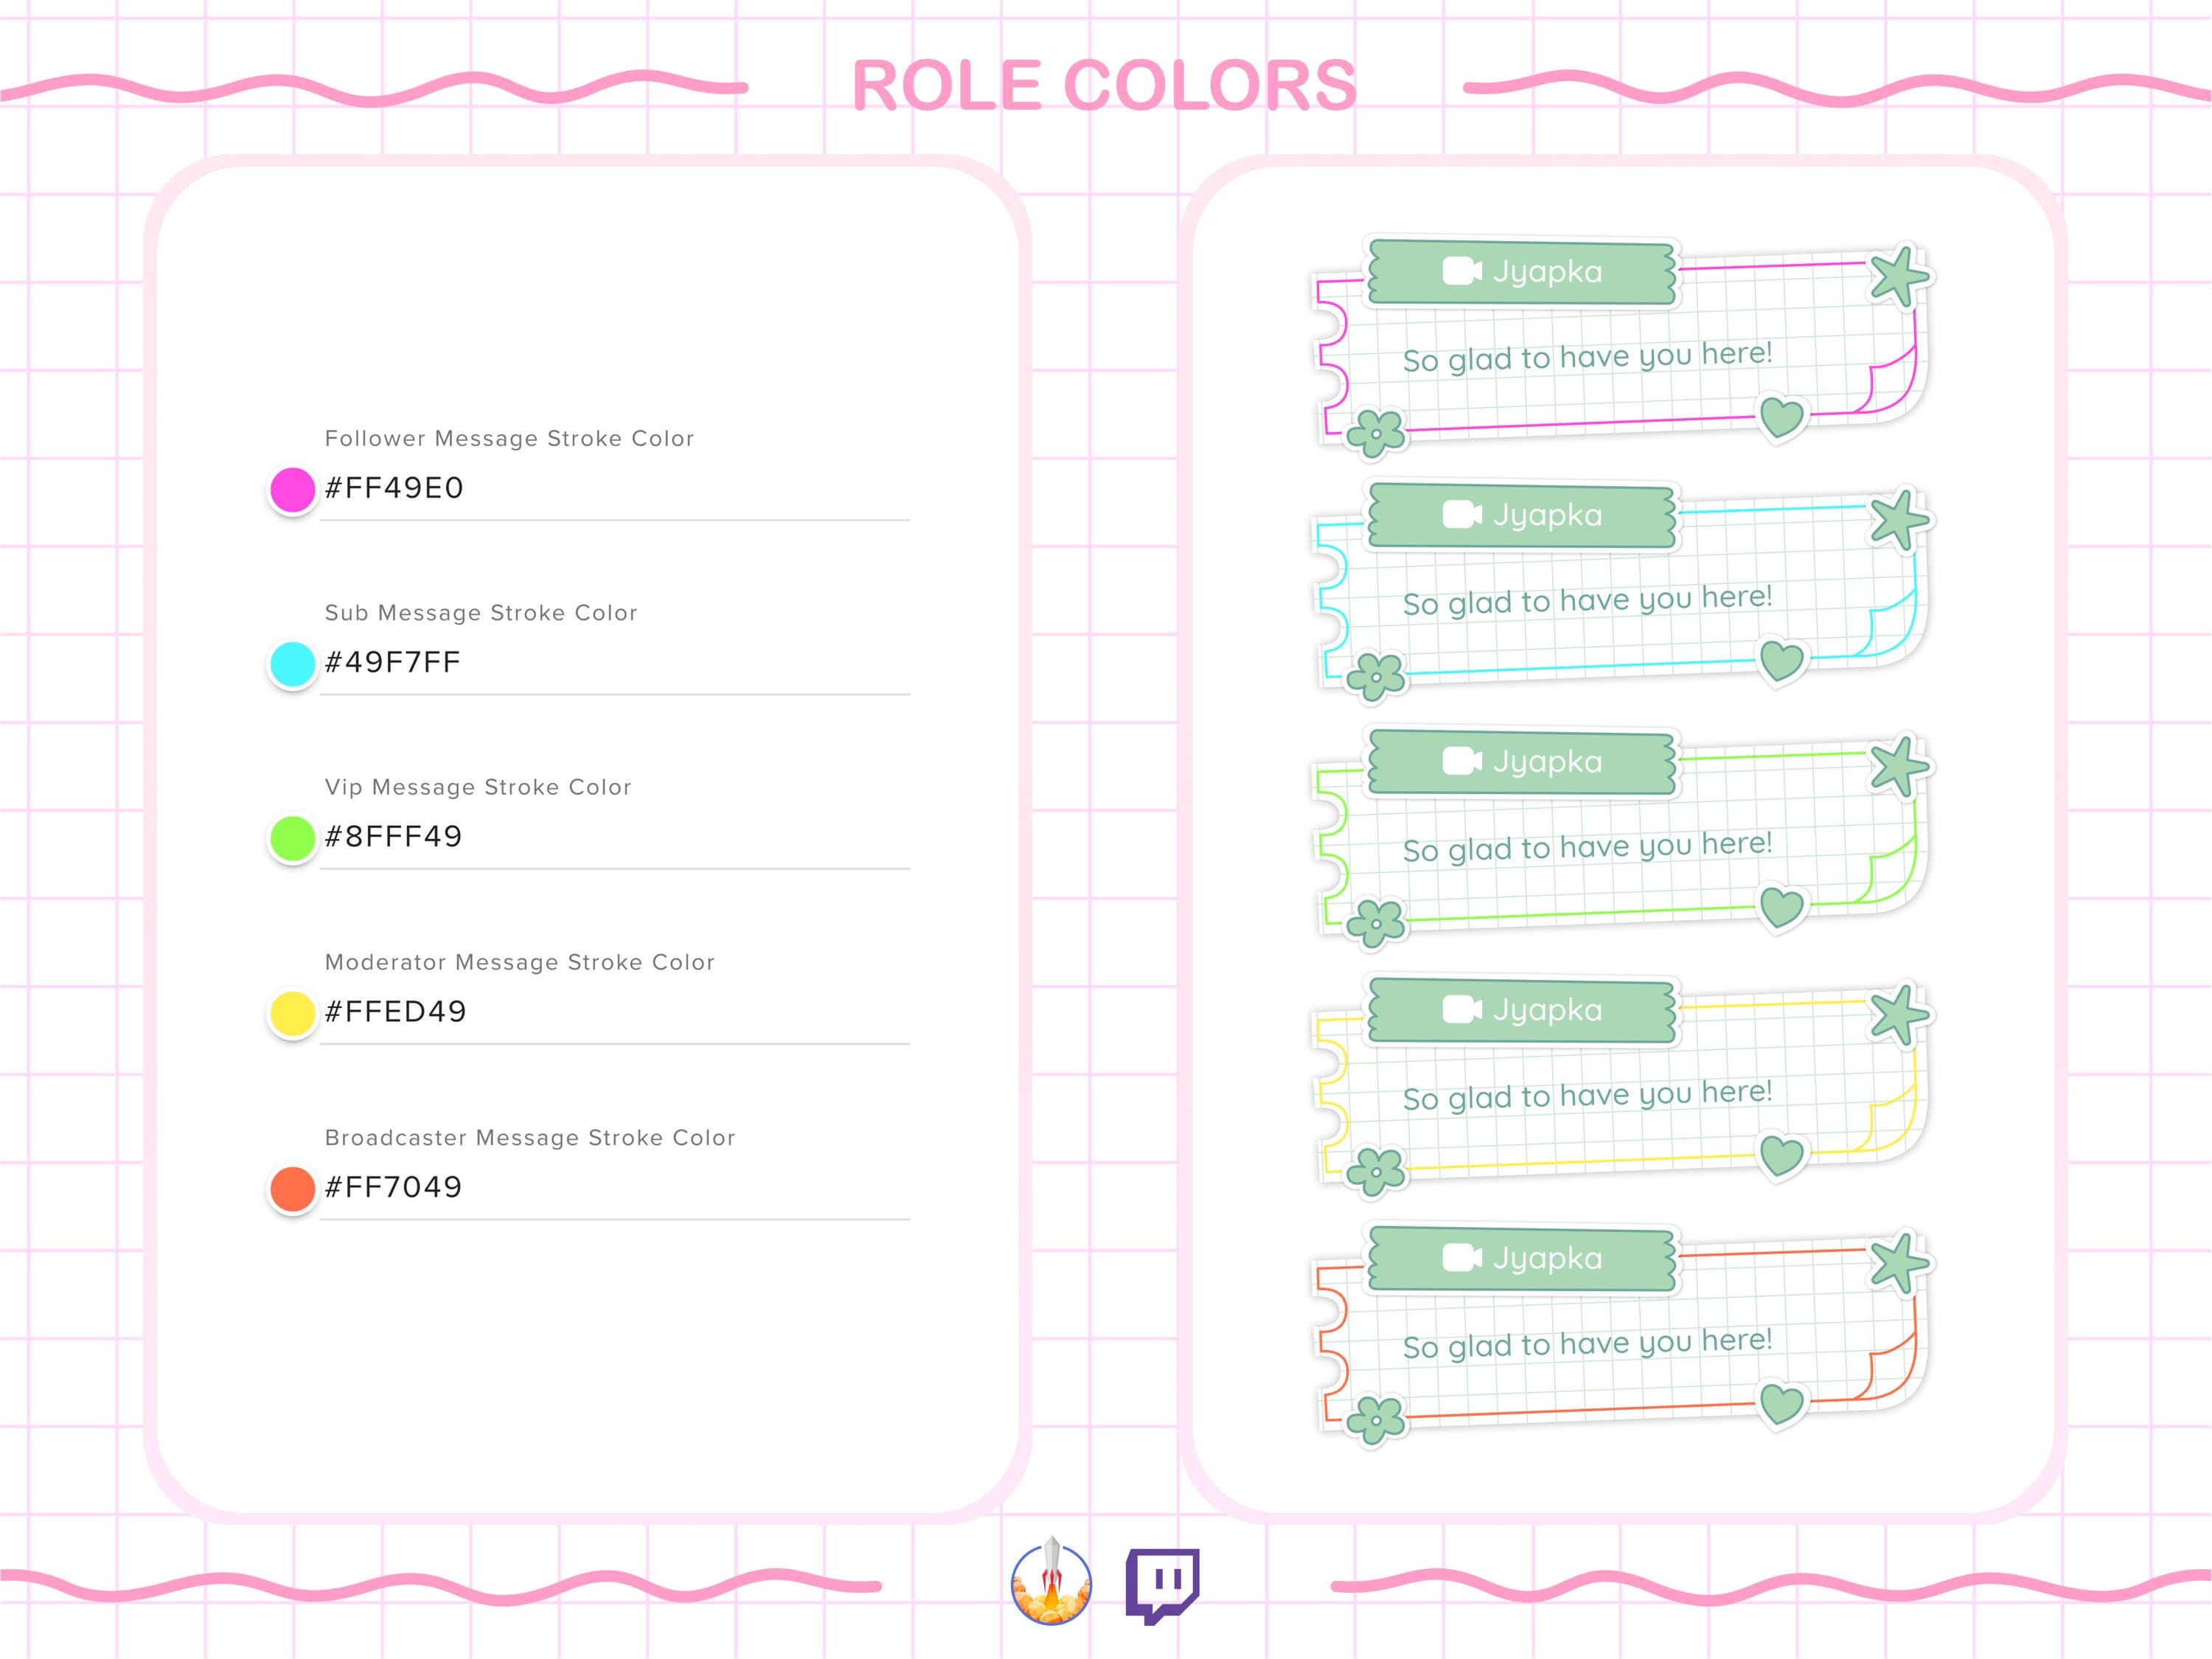
Task: Click the Moderator Message Stroke Color label
Action: [520, 962]
